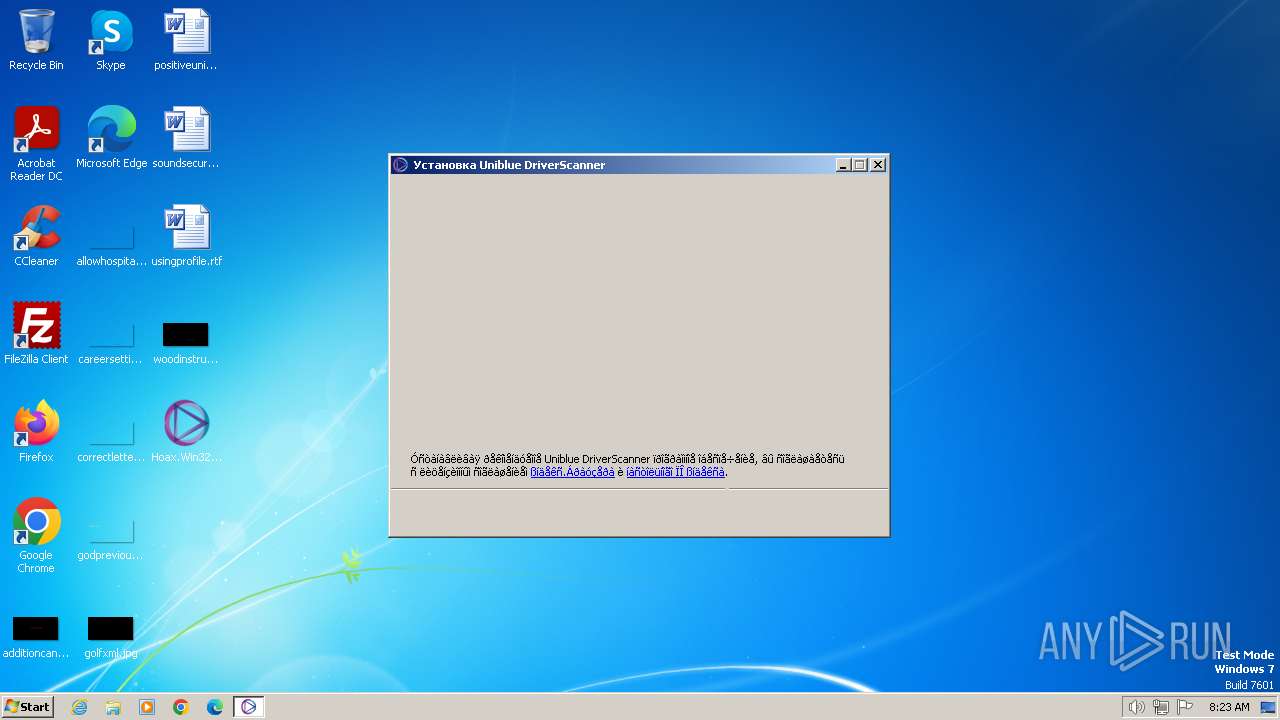1280x720 pixels.
Task: Open Windows Media Player taskbar icon
Action: pos(147,707)
